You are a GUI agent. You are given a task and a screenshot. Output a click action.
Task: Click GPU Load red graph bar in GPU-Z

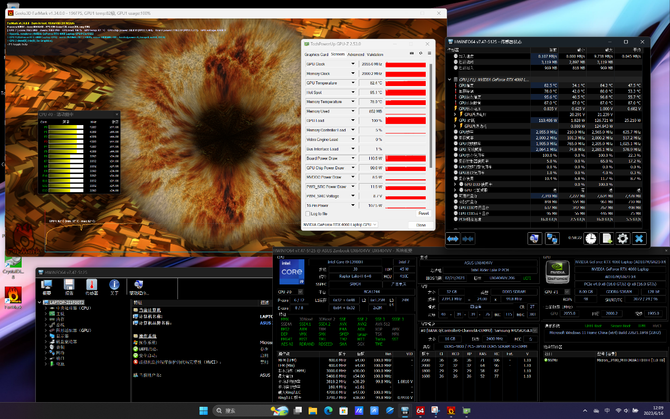point(406,120)
